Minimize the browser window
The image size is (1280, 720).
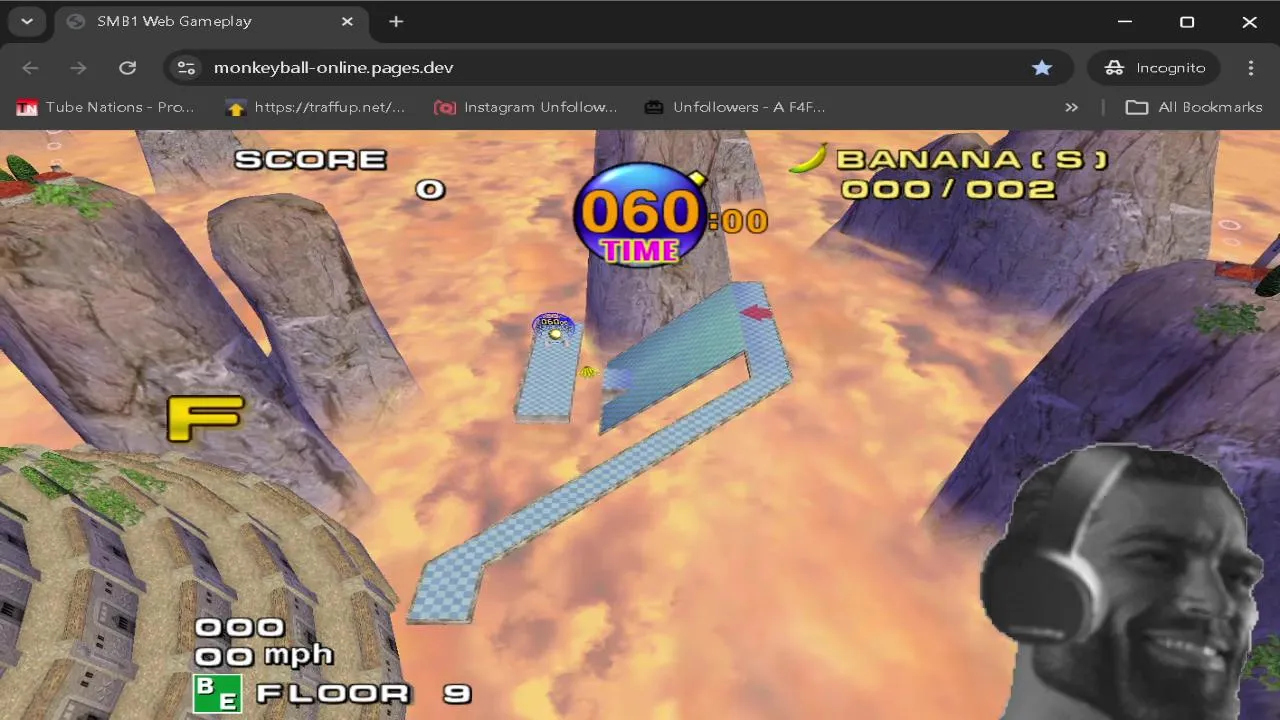pyautogui.click(x=1125, y=21)
